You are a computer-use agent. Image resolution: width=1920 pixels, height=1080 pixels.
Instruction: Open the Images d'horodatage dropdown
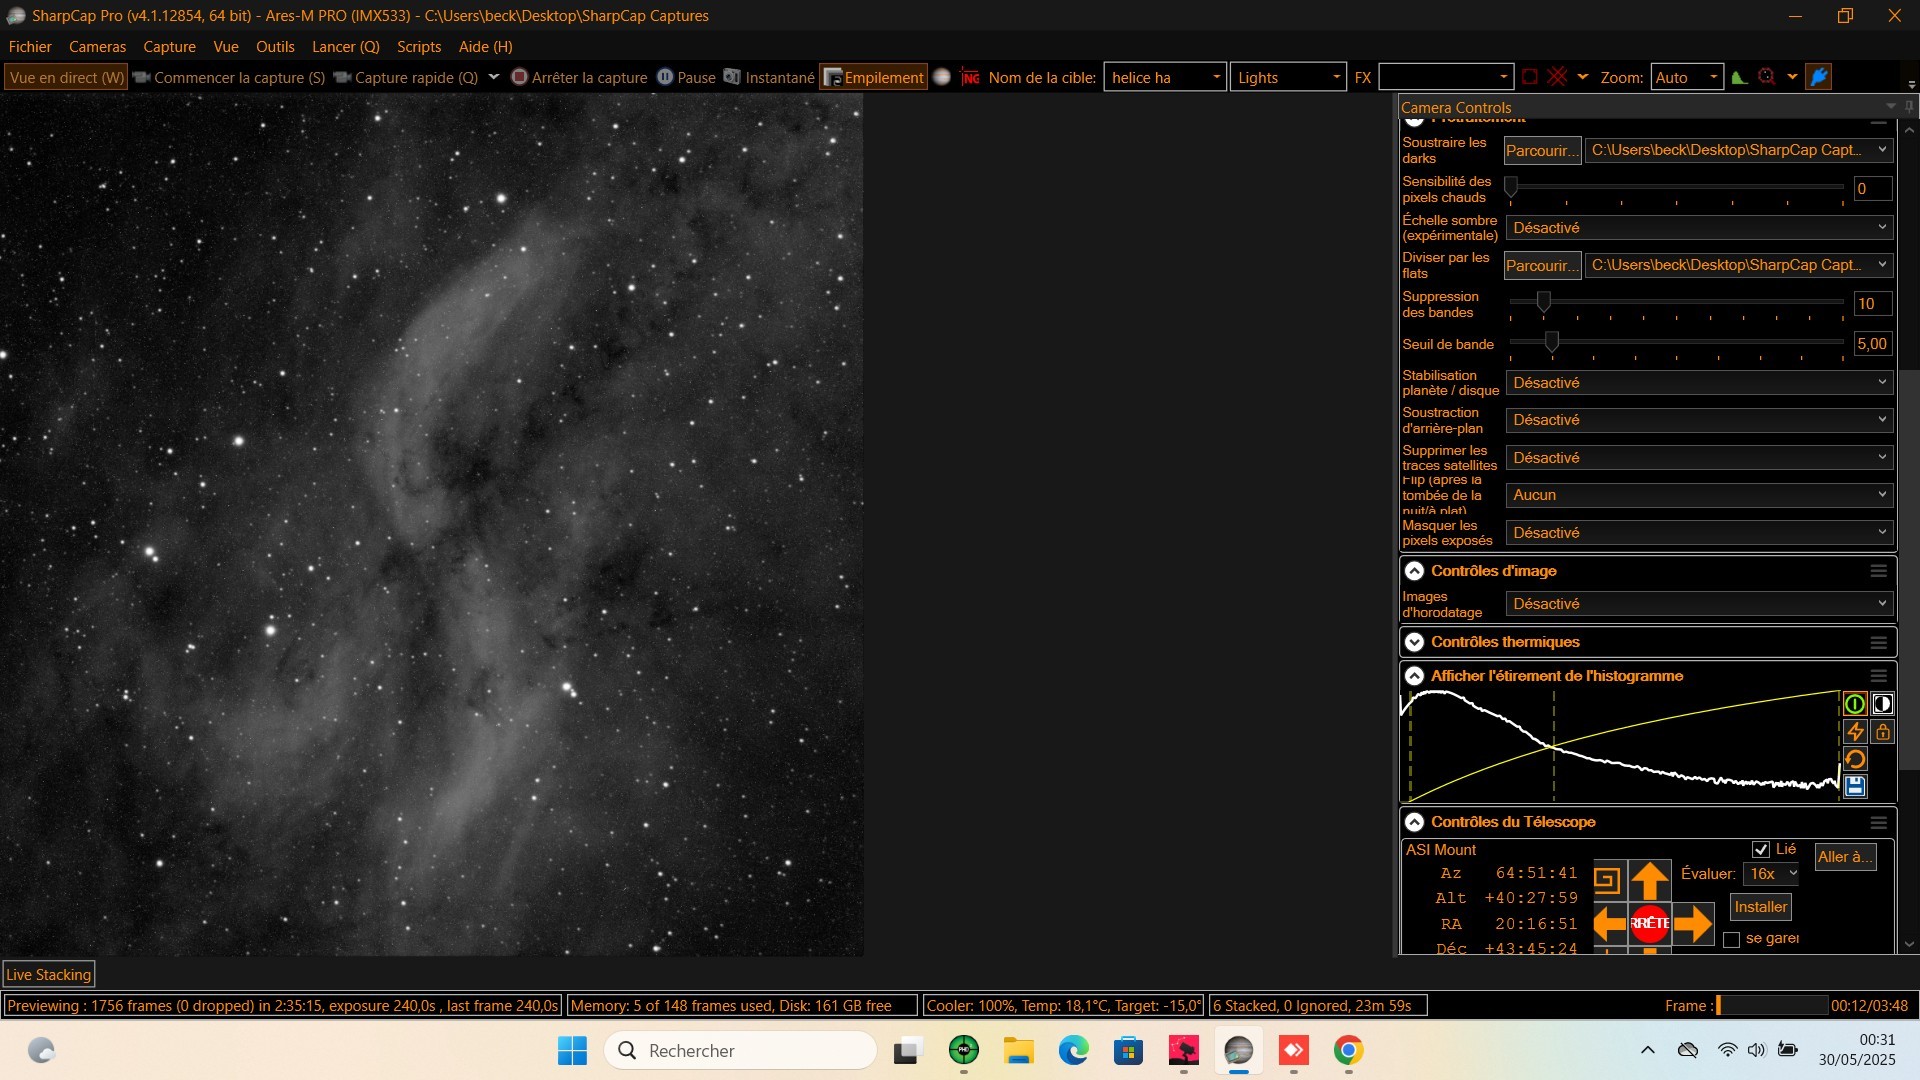pos(1700,604)
